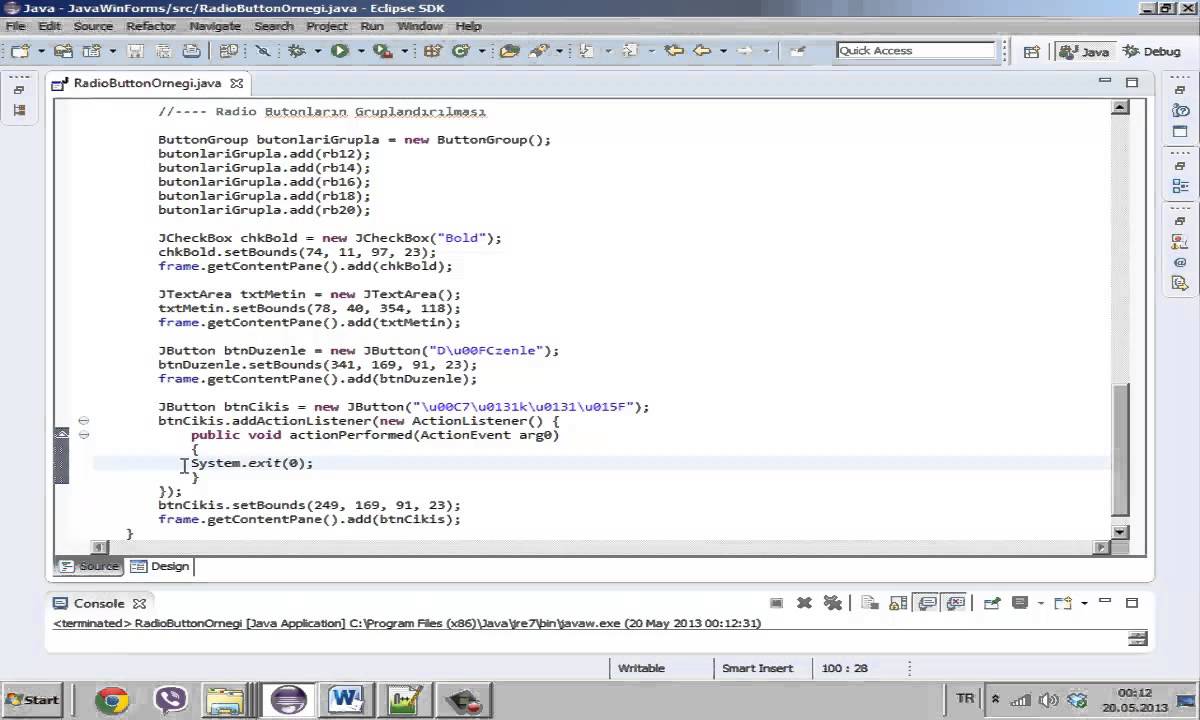Screen dimensions: 1200x720
Task: Click the Remove Launch console icon
Action: tap(804, 603)
